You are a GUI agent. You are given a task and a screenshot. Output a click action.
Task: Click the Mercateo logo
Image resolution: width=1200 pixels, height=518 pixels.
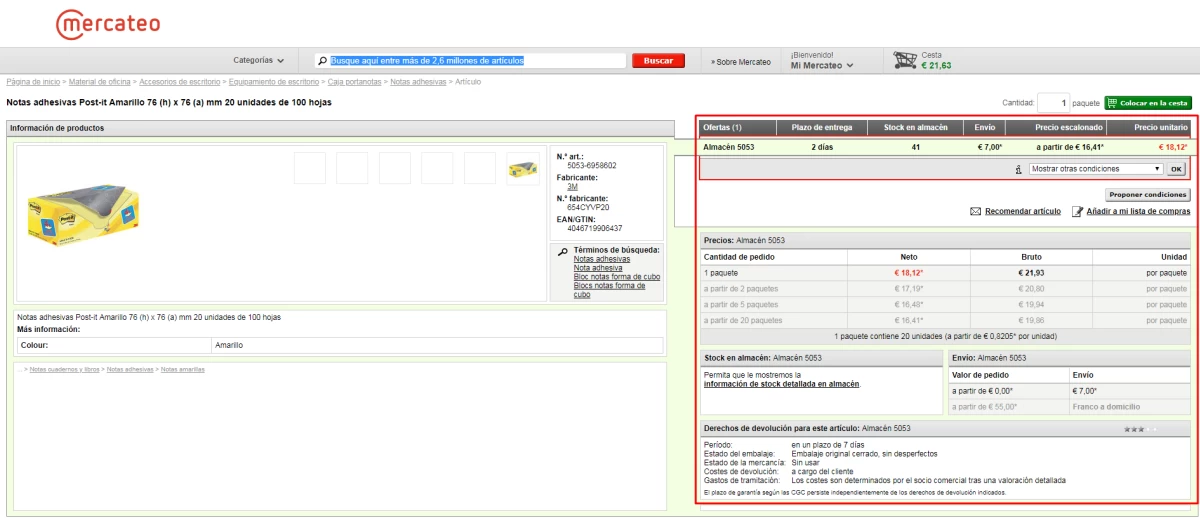click(x=108, y=24)
